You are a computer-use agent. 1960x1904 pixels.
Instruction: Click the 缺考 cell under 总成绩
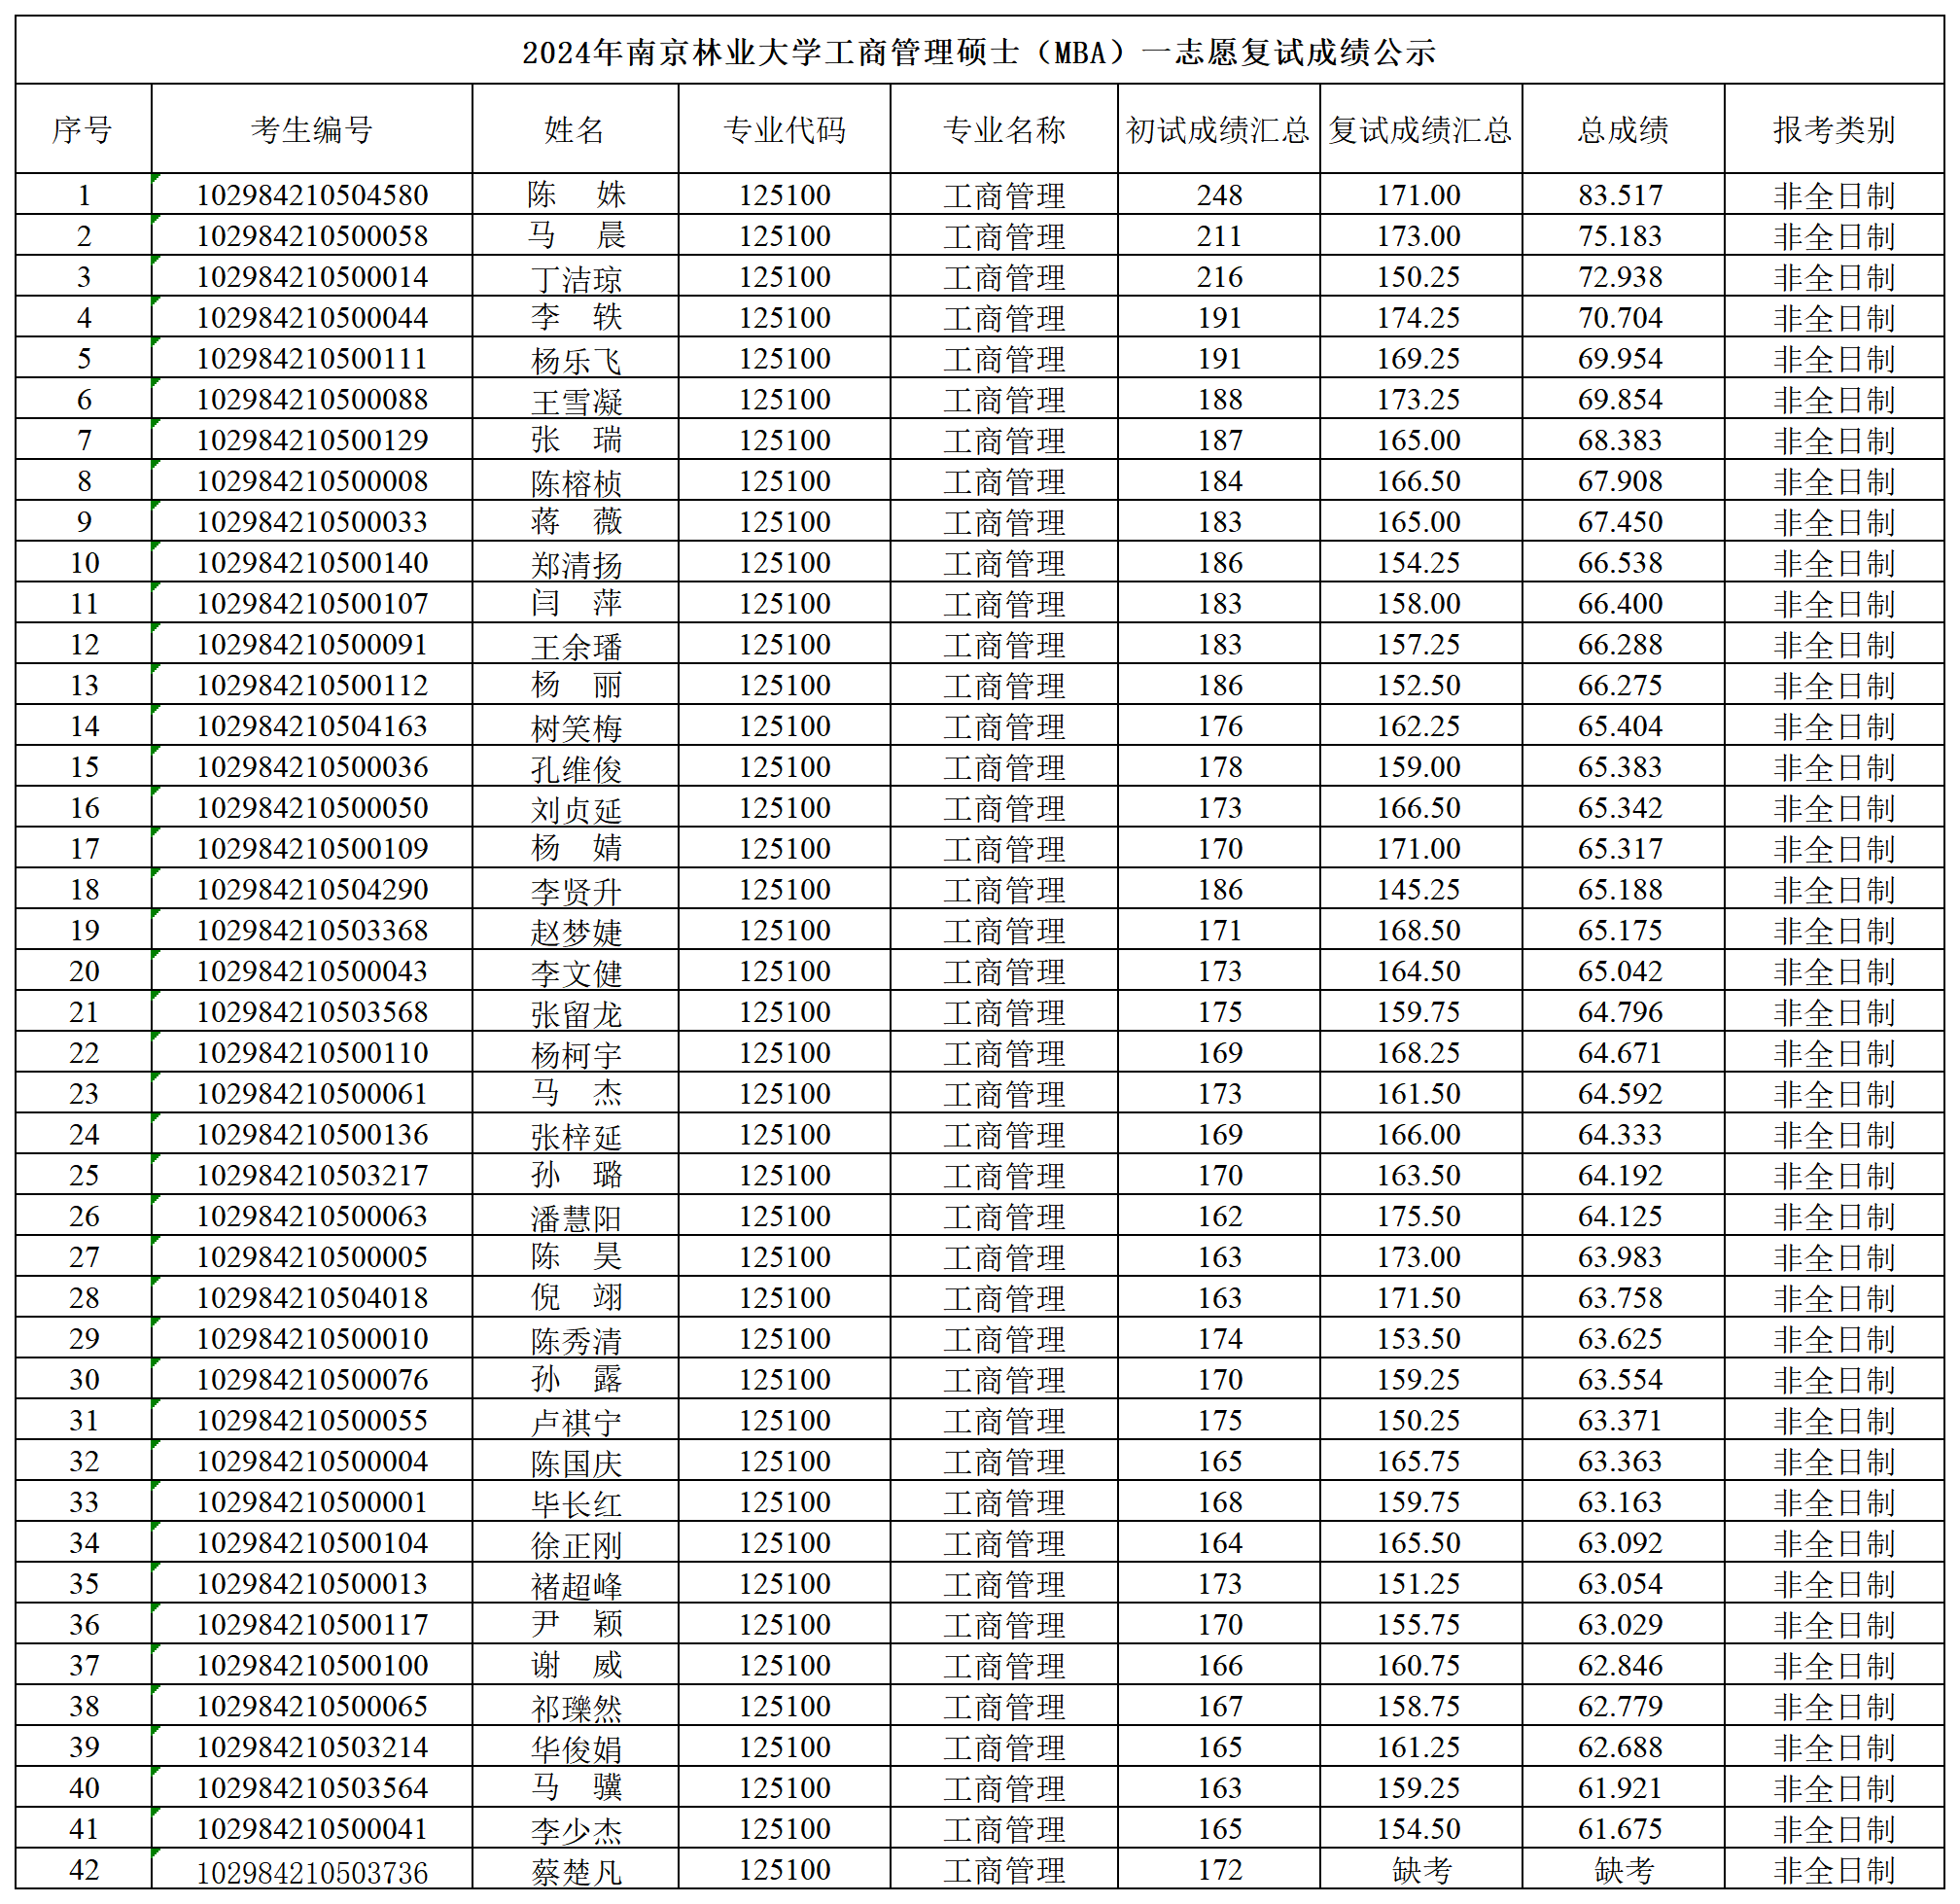[1622, 1870]
